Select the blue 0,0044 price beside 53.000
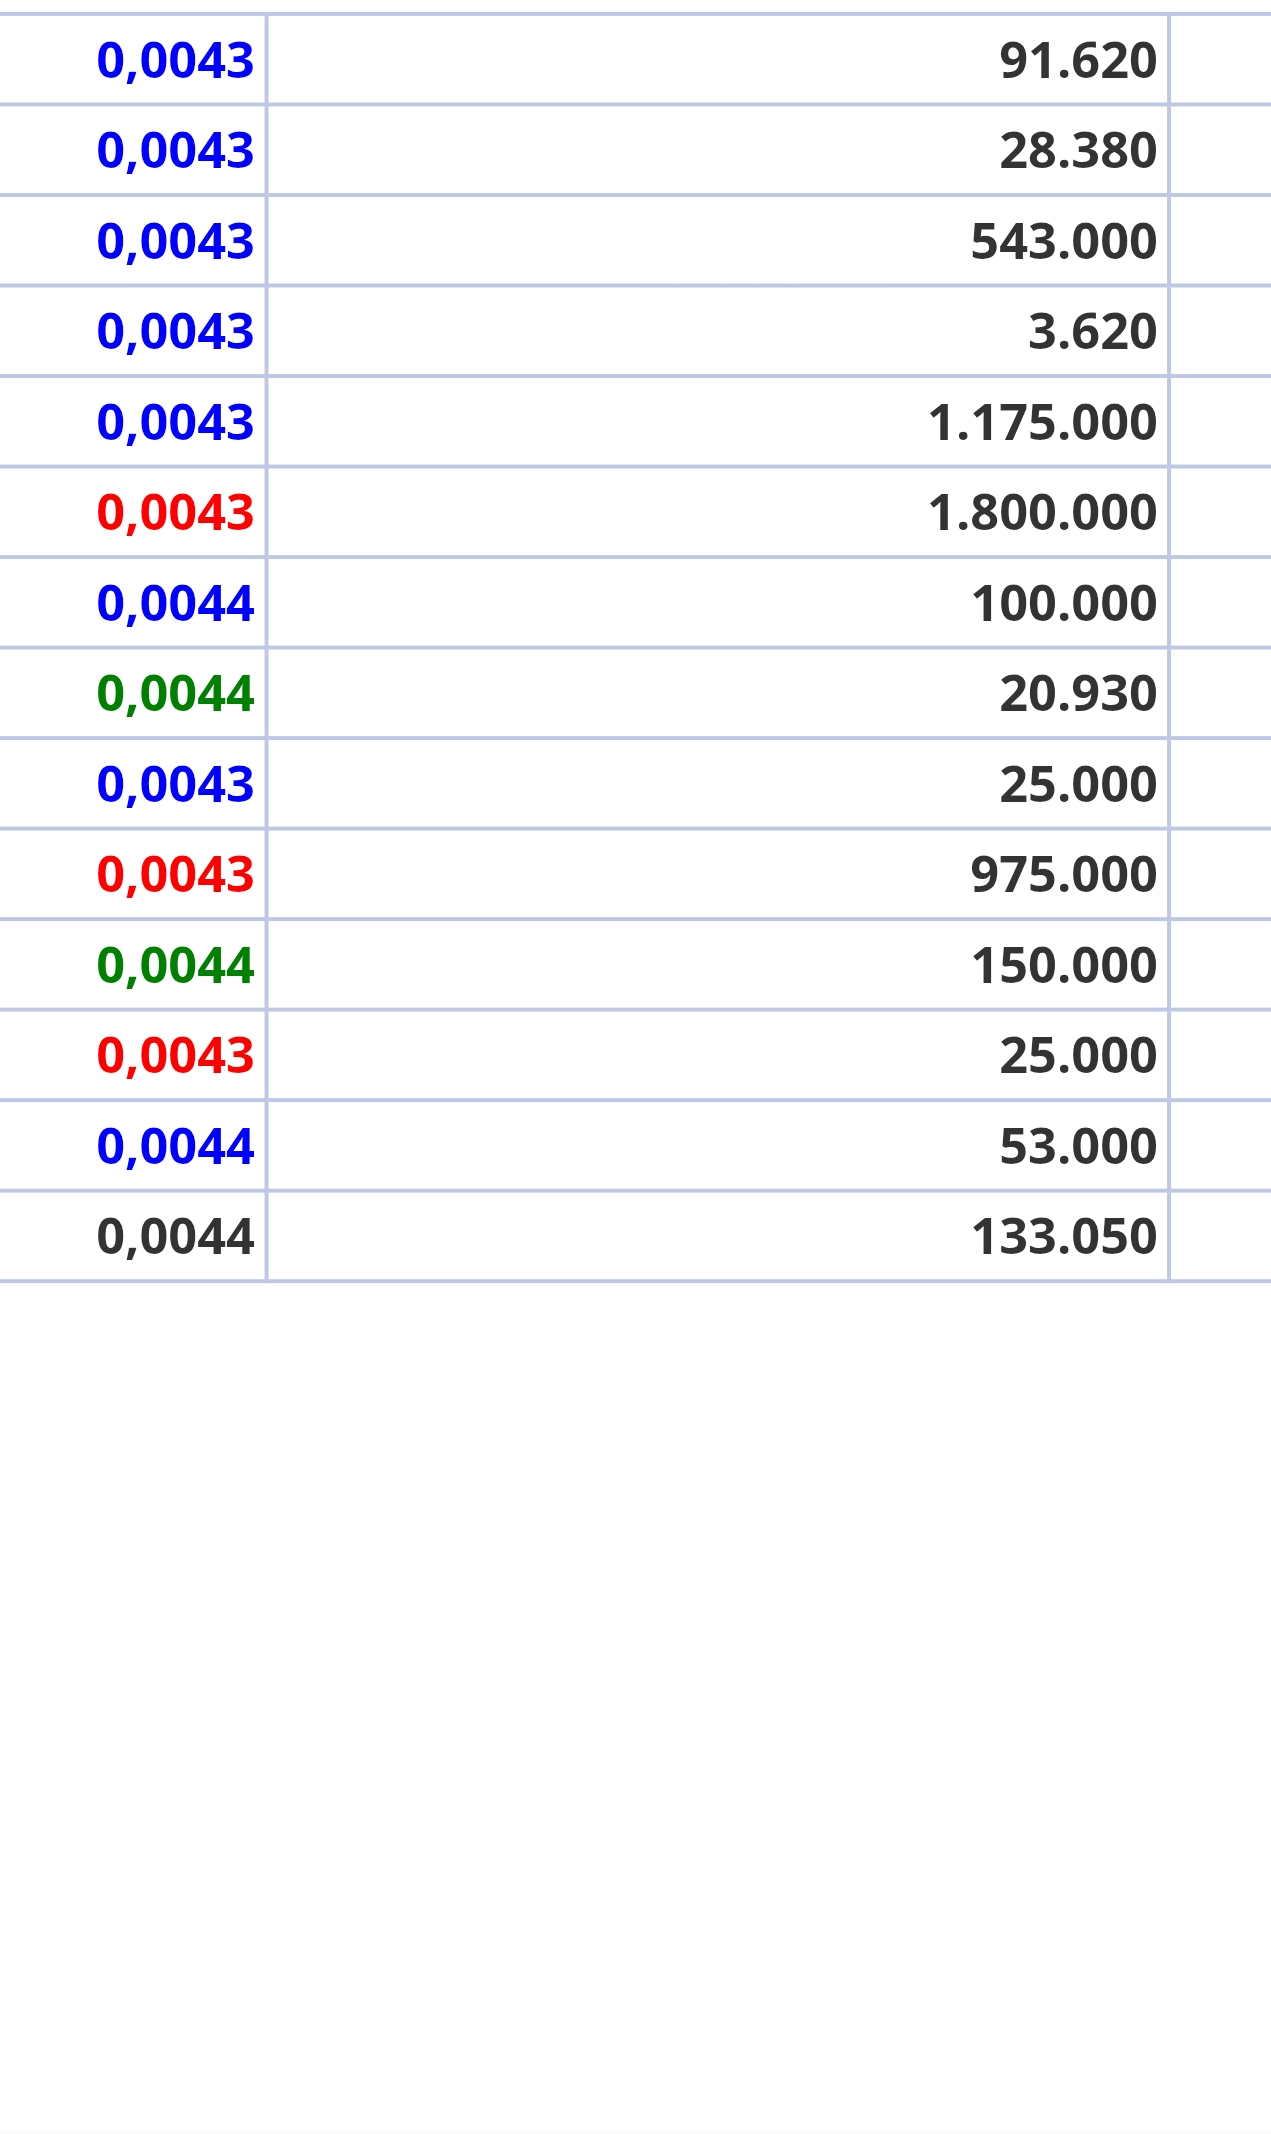 (x=175, y=1146)
